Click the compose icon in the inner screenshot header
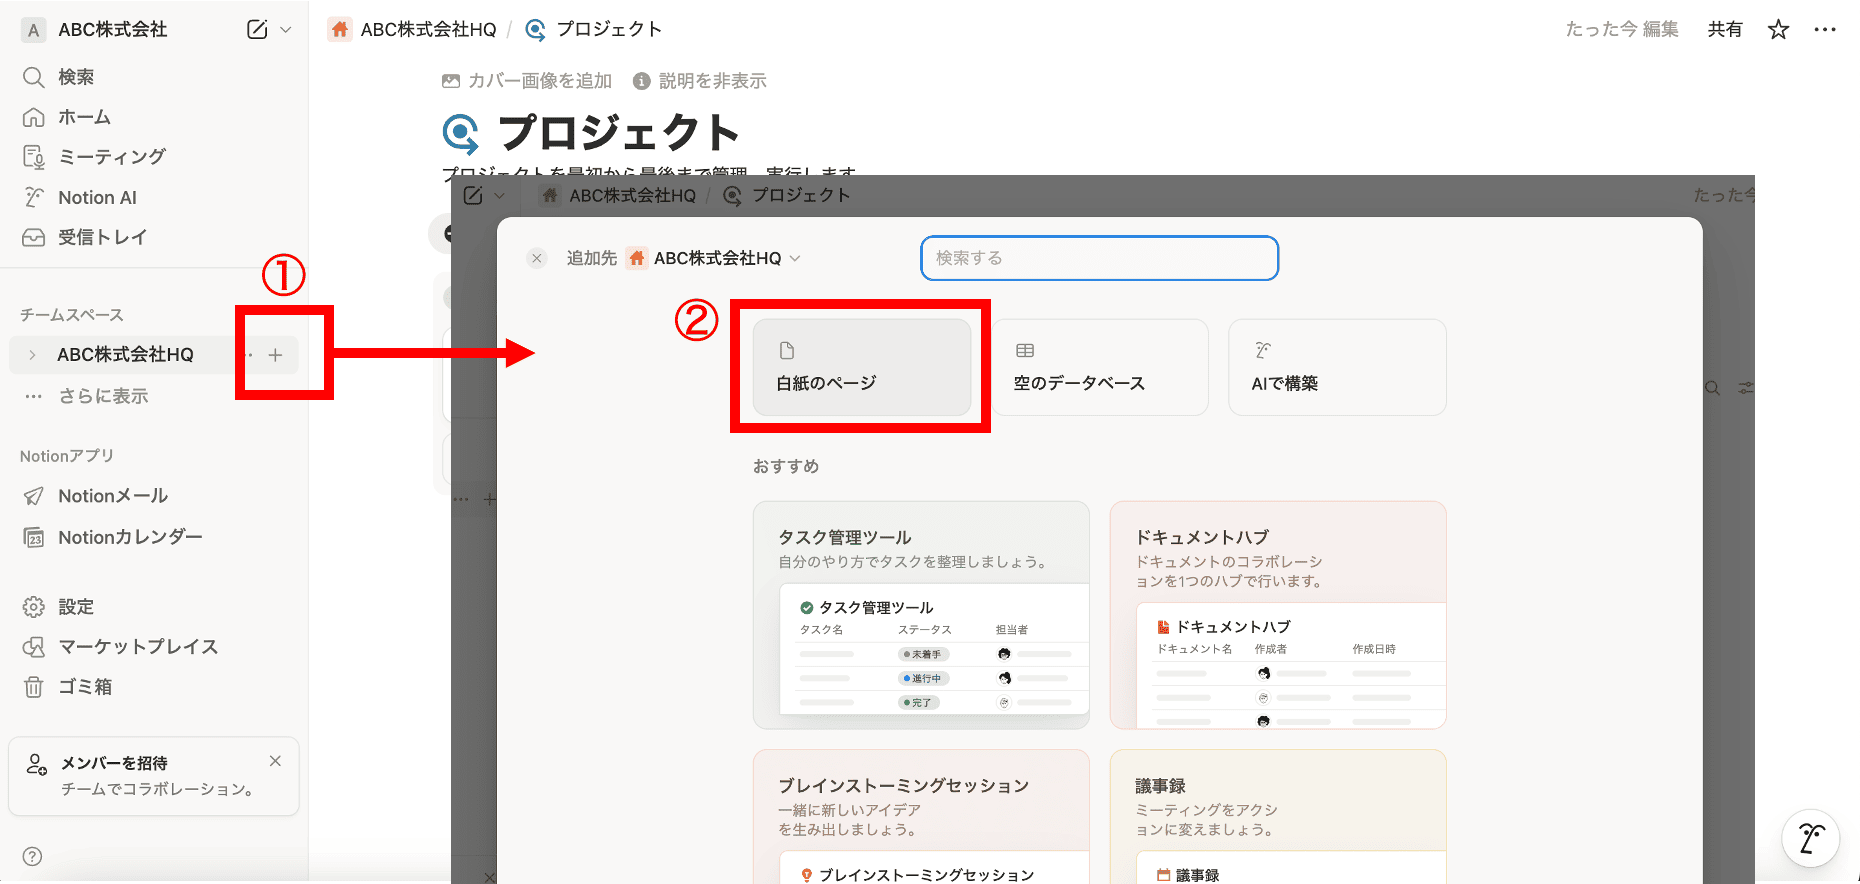The width and height of the screenshot is (1860, 884). point(473,196)
